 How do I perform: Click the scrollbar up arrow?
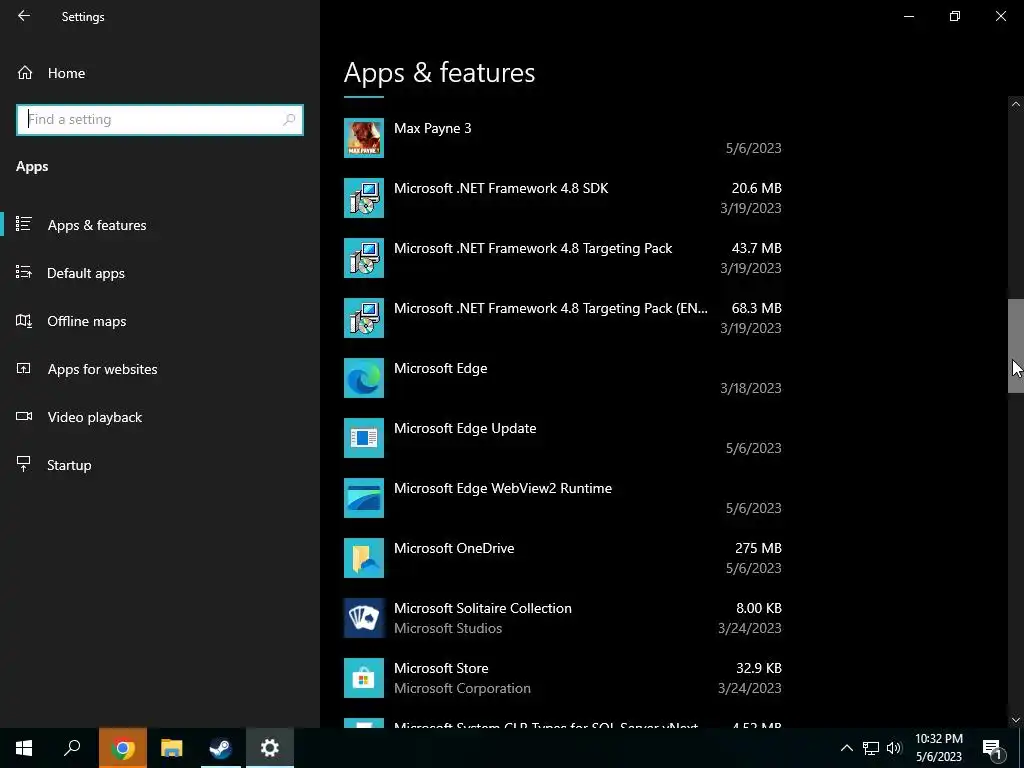pos(1016,104)
